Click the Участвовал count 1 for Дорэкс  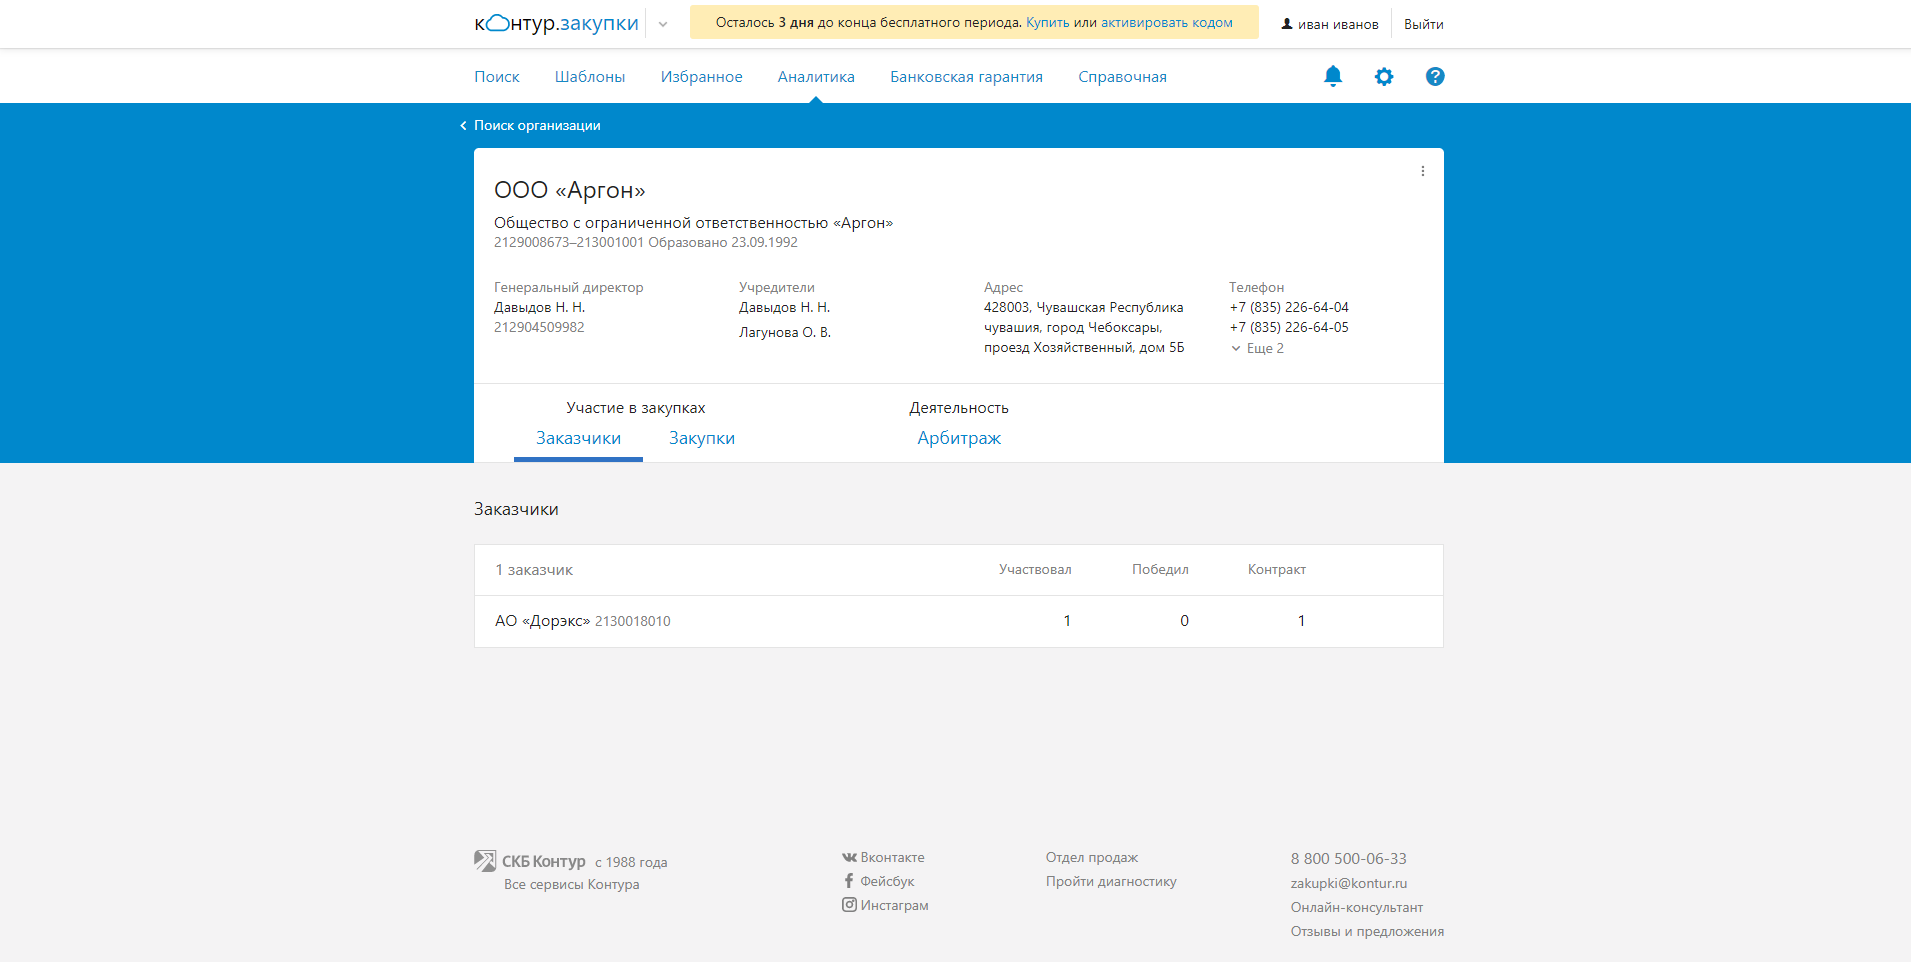point(1067,621)
